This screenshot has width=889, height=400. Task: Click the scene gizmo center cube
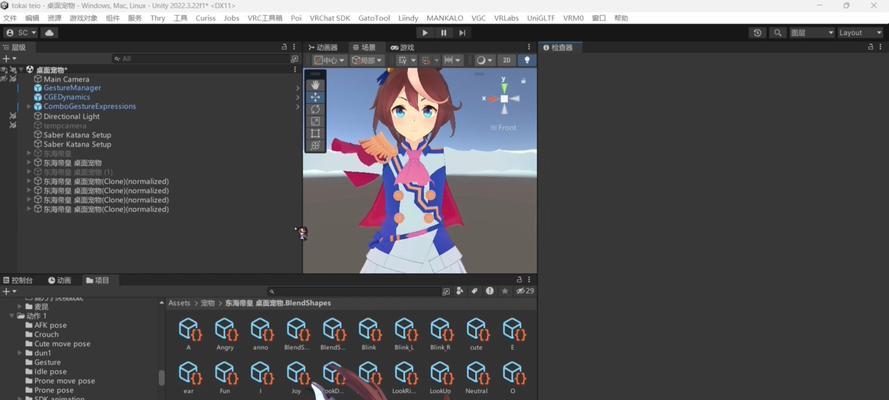504,99
